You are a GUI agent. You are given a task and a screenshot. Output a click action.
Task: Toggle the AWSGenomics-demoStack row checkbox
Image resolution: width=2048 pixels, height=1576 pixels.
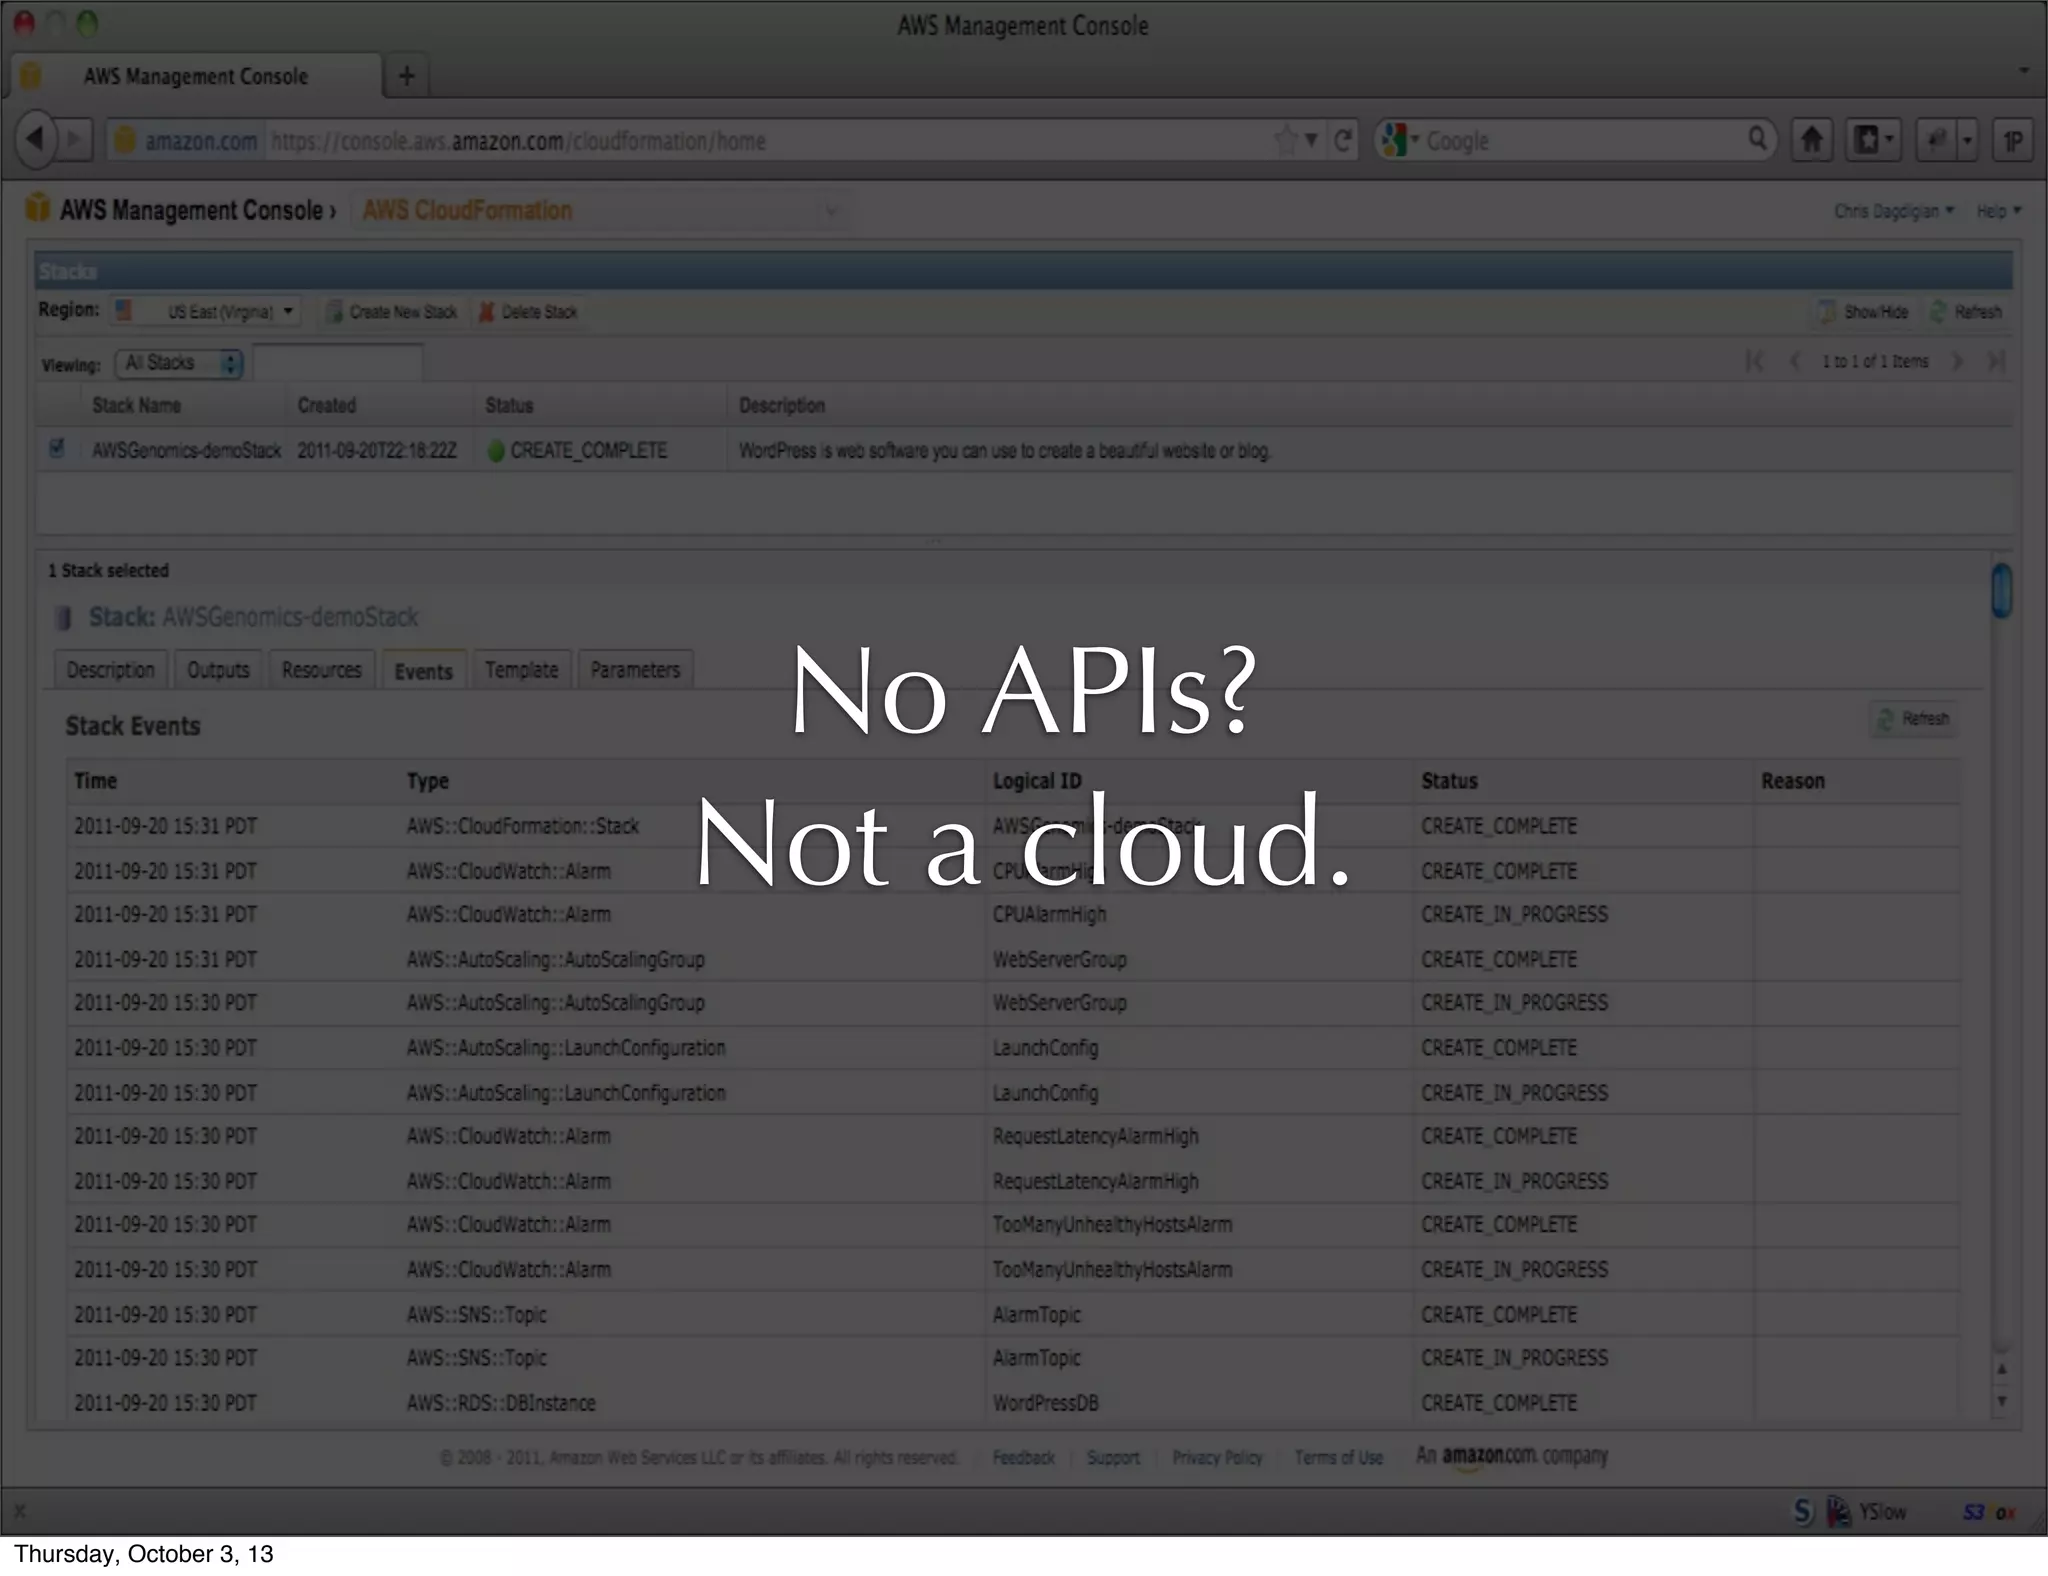point(57,448)
